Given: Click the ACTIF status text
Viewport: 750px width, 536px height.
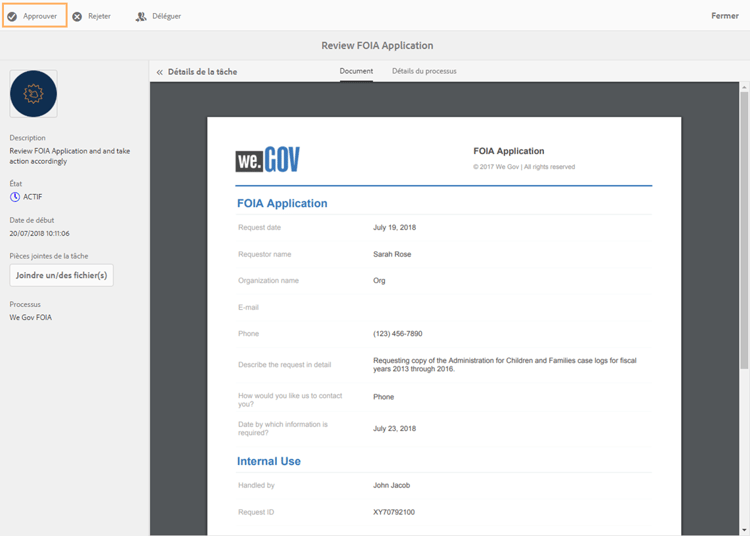Looking at the screenshot, I should click(x=33, y=197).
